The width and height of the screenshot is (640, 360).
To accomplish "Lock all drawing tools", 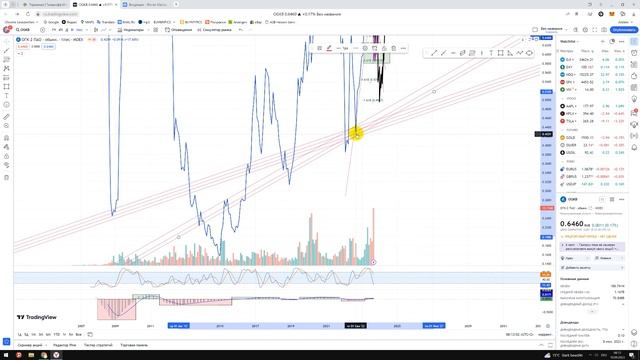I will click(6, 156).
